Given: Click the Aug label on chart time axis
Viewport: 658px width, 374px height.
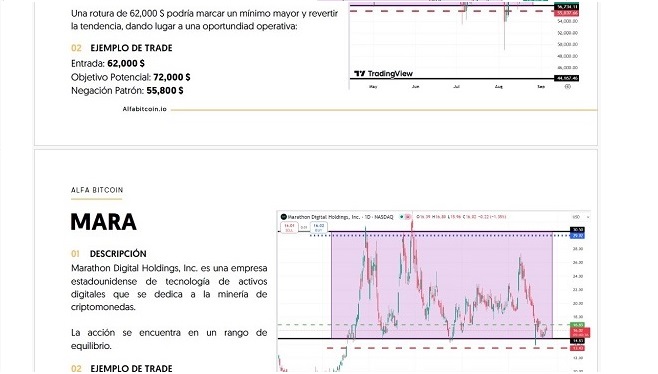Looking at the screenshot, I should point(499,86).
